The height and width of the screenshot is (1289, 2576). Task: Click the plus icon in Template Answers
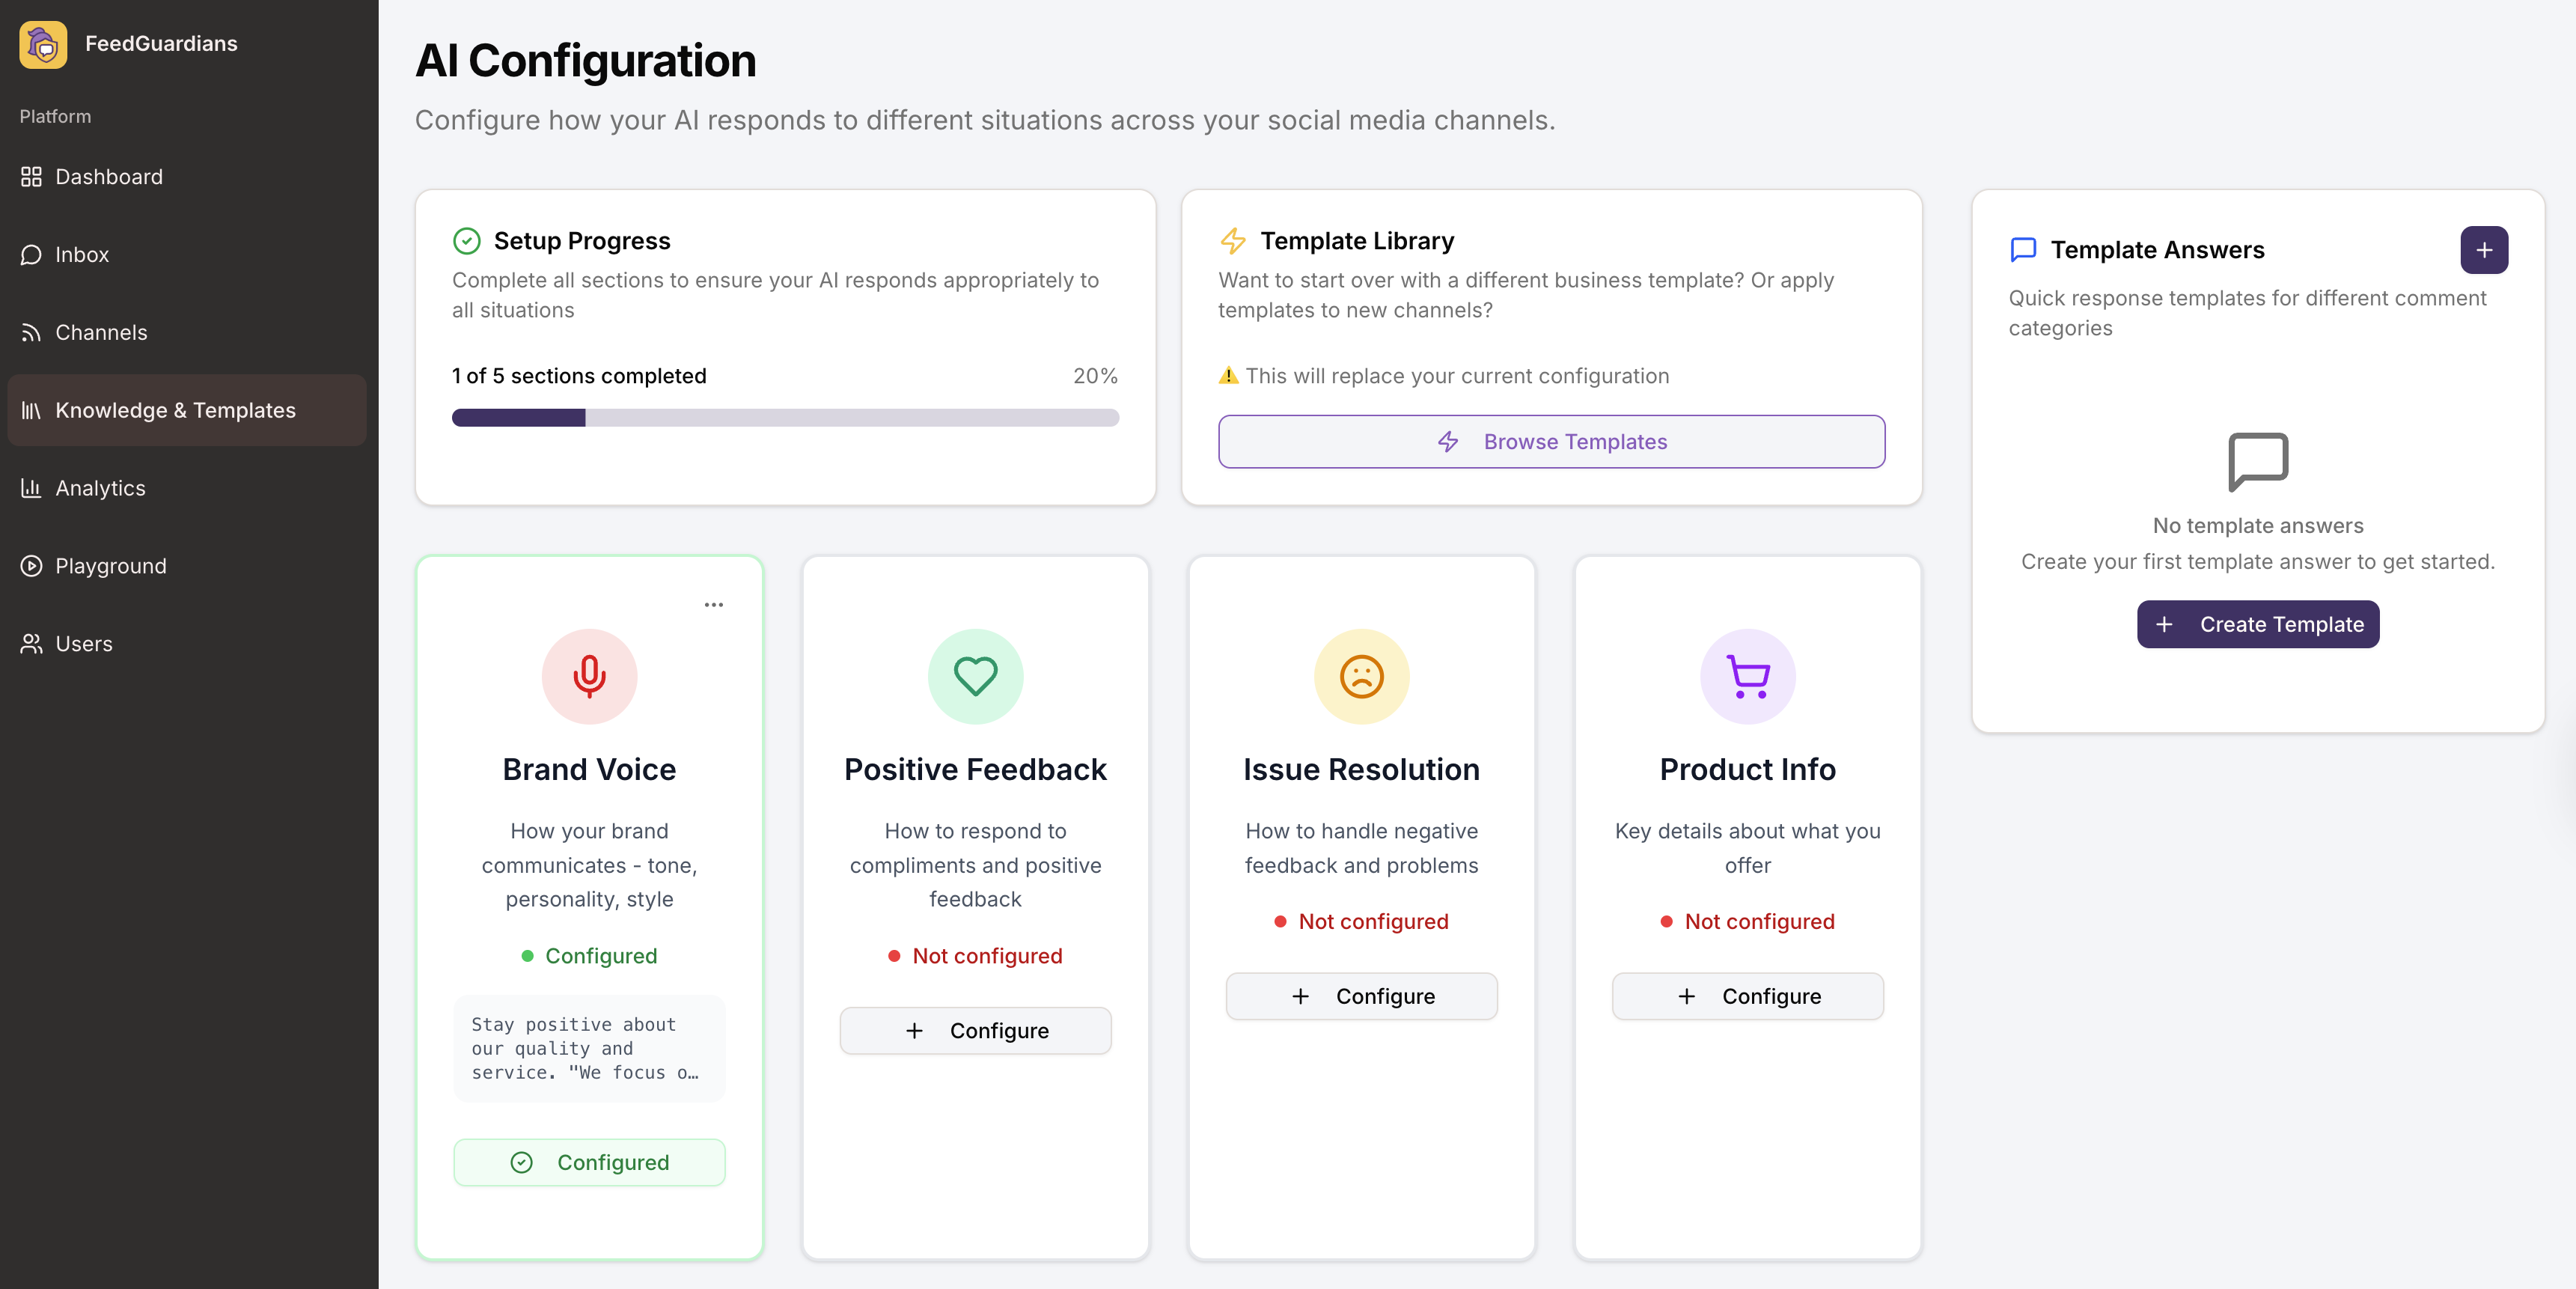pyautogui.click(x=2483, y=250)
